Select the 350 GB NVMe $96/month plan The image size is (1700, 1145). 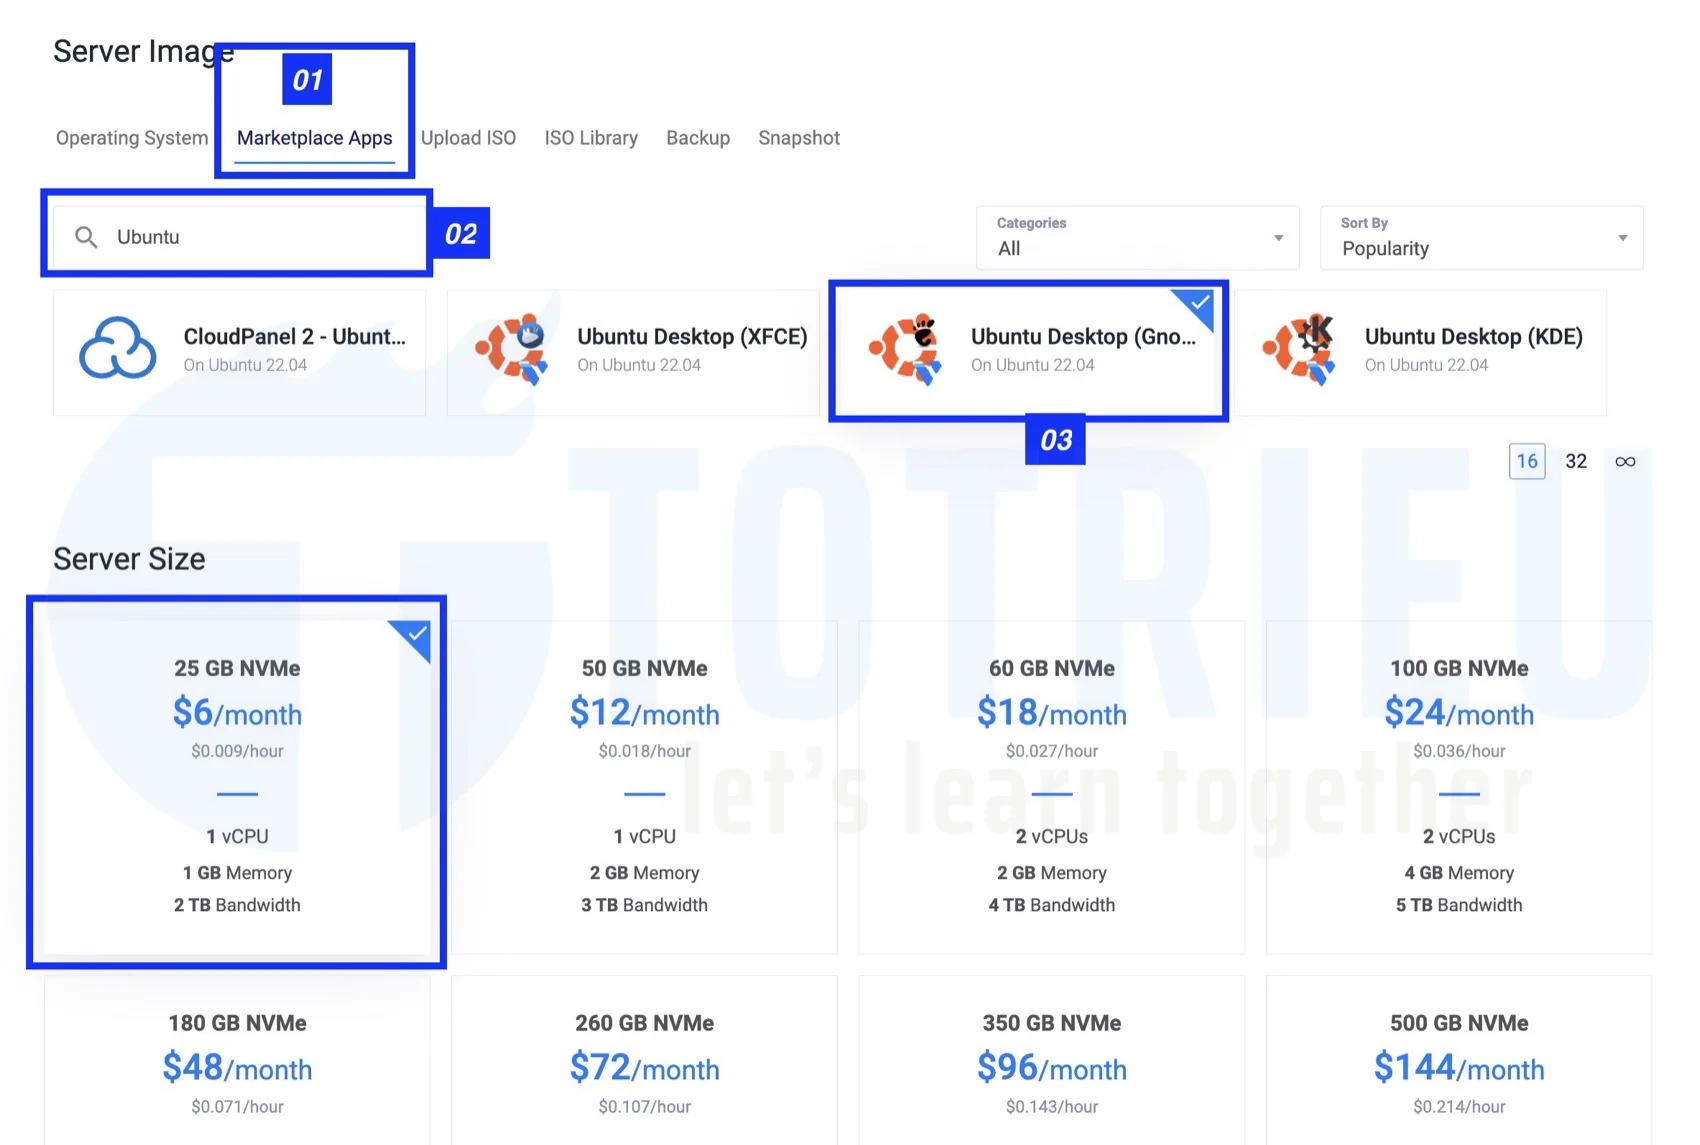pos(1052,1060)
